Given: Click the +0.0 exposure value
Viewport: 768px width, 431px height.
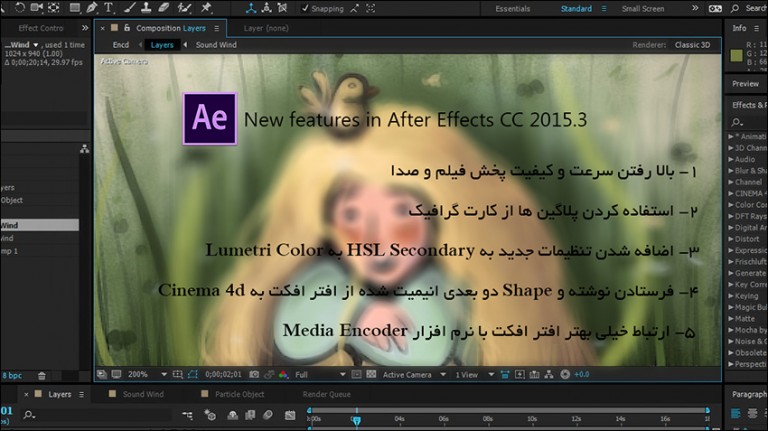Looking at the screenshot, I should tap(581, 375).
